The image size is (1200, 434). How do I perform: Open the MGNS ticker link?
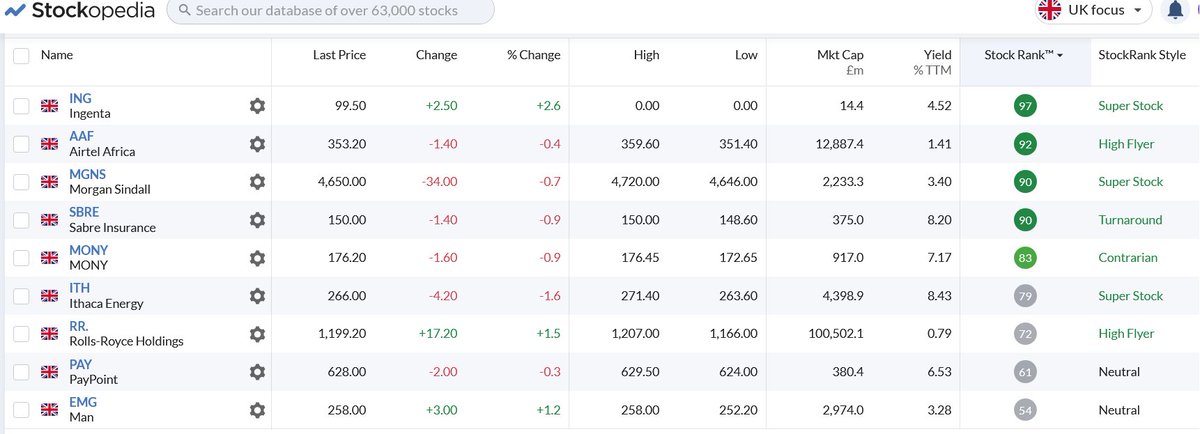(87, 174)
